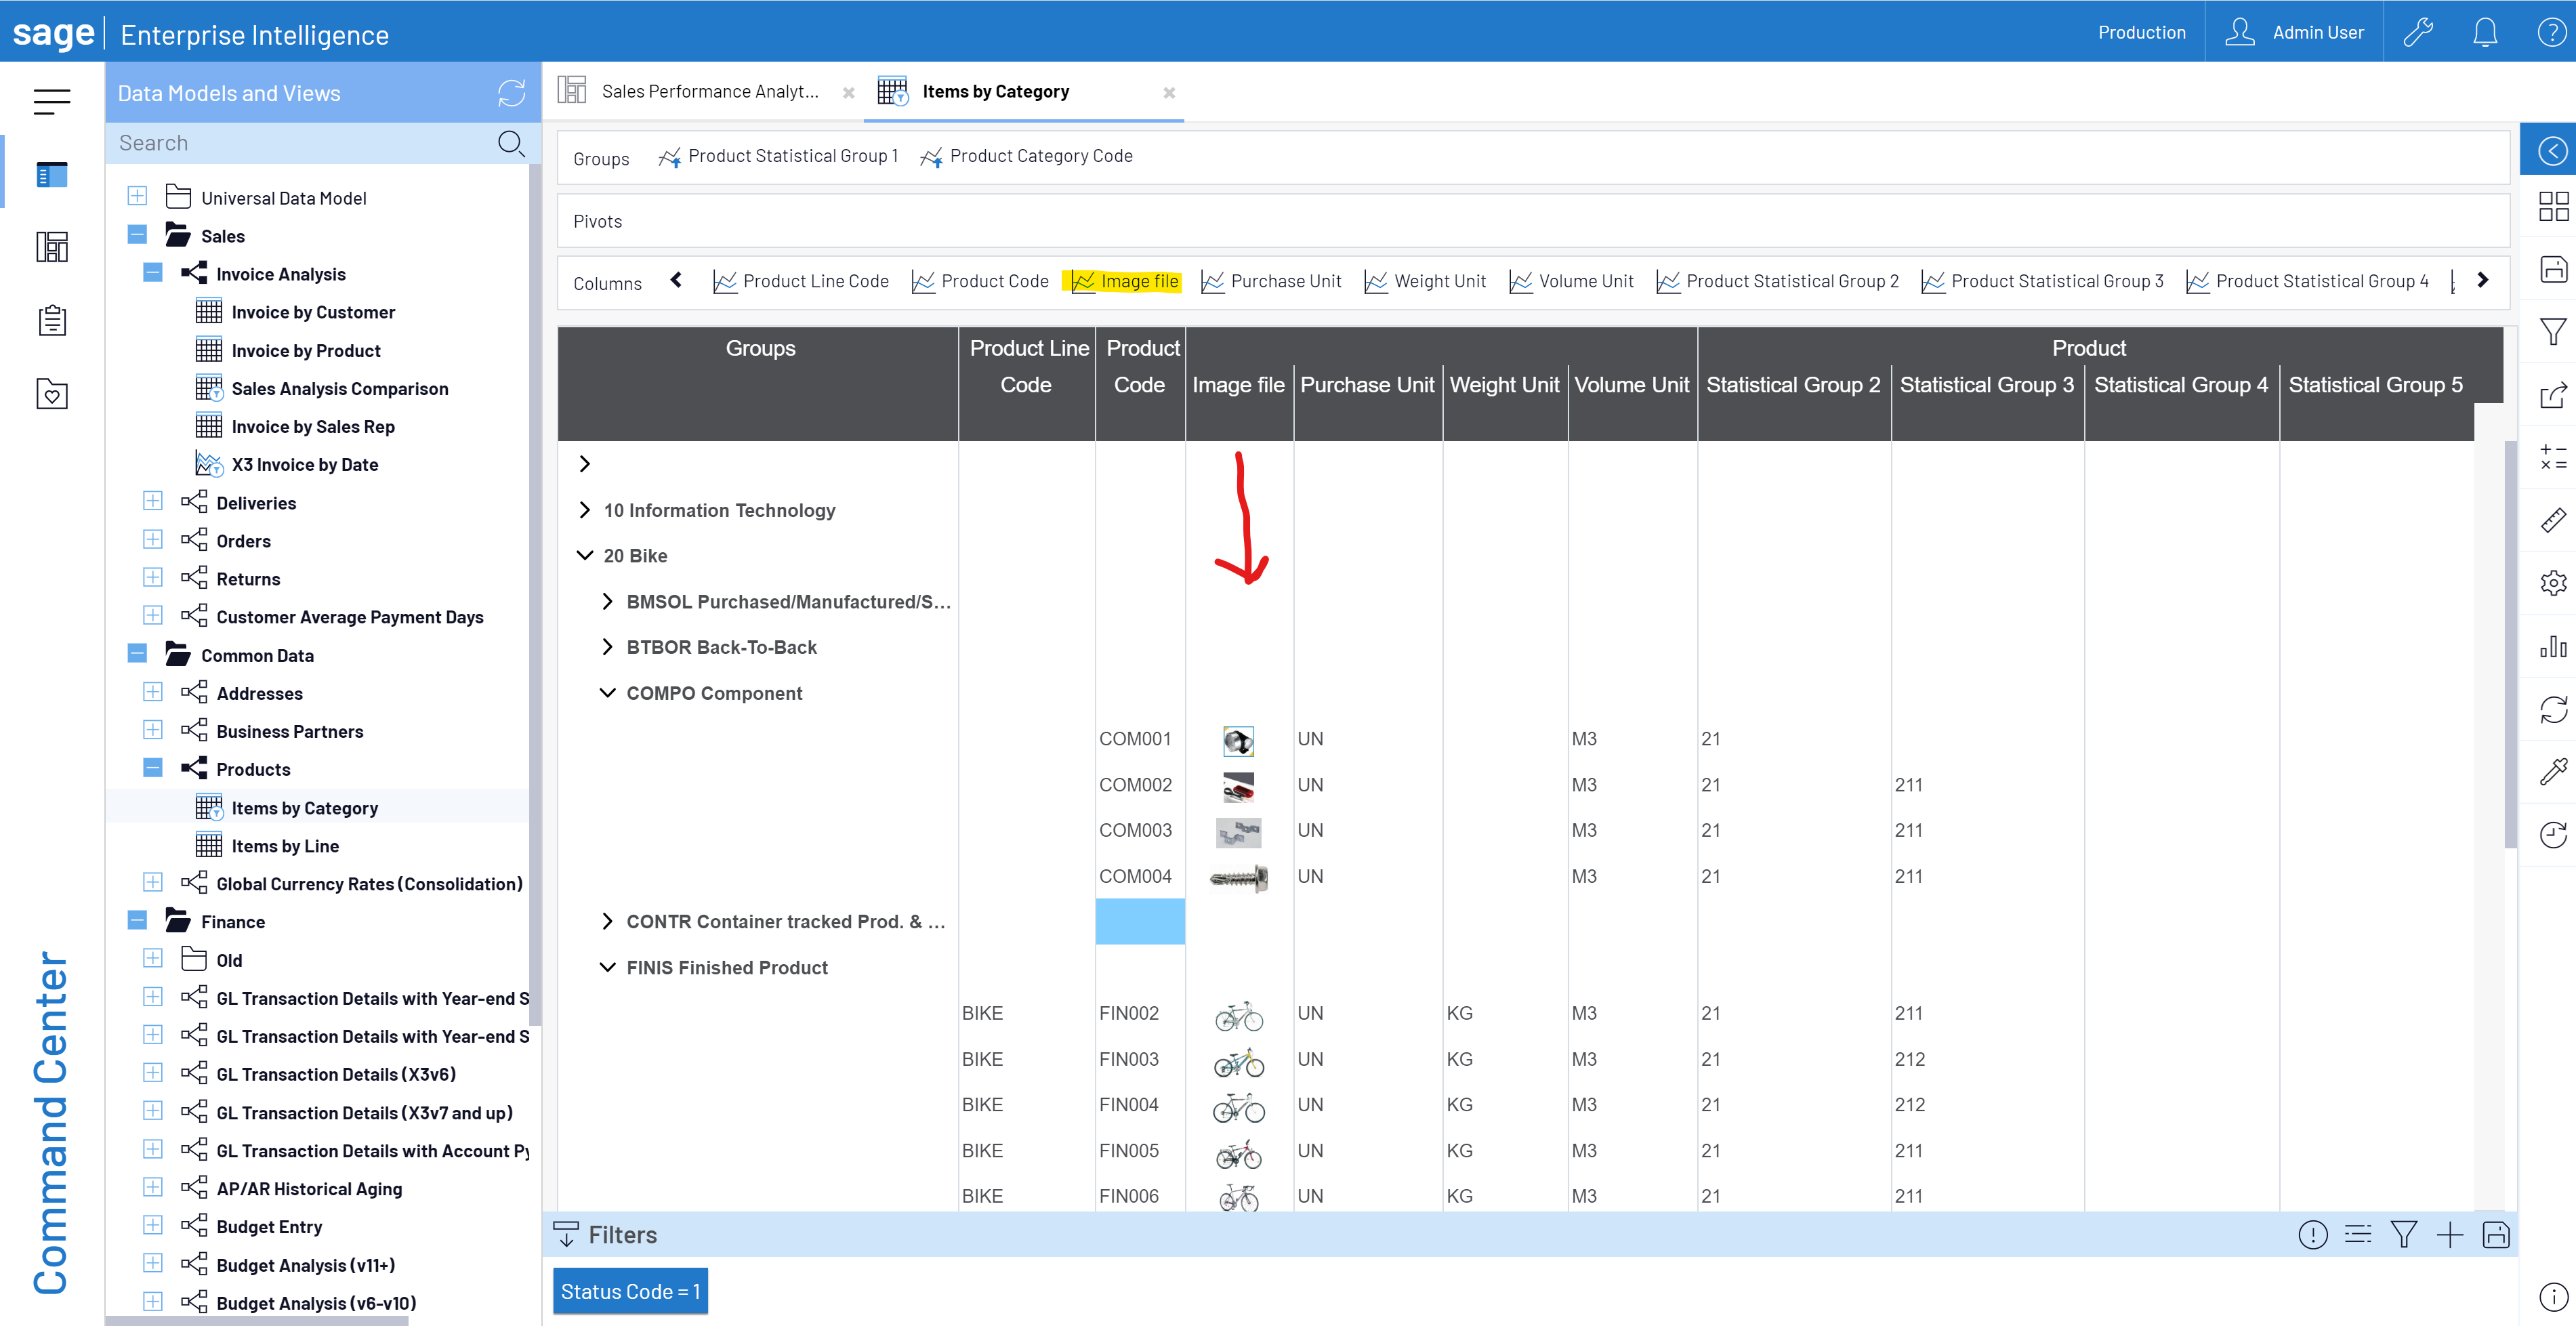Expand the 10 Information Technology group

585,510
